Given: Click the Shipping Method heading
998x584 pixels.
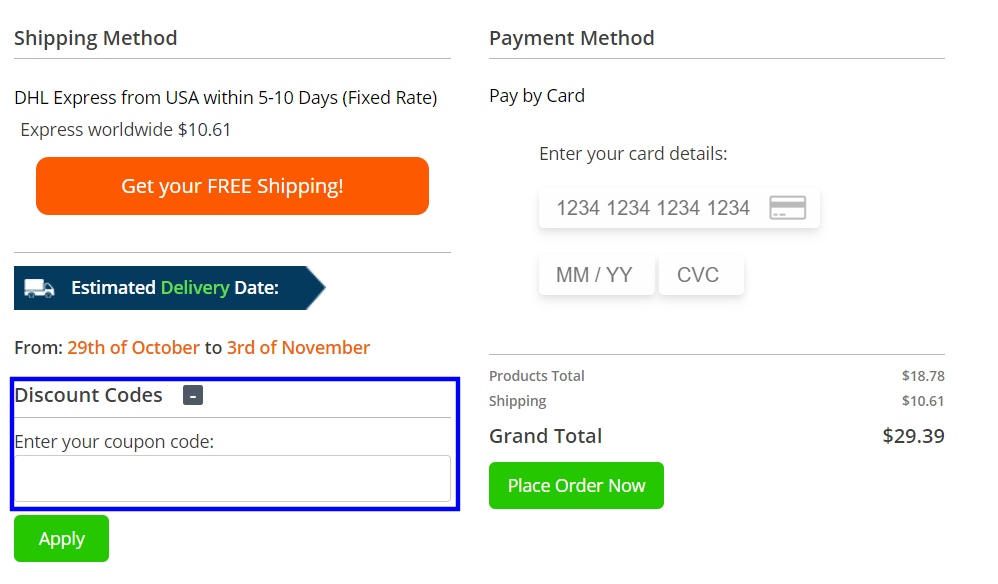Looking at the screenshot, I should click(x=96, y=38).
